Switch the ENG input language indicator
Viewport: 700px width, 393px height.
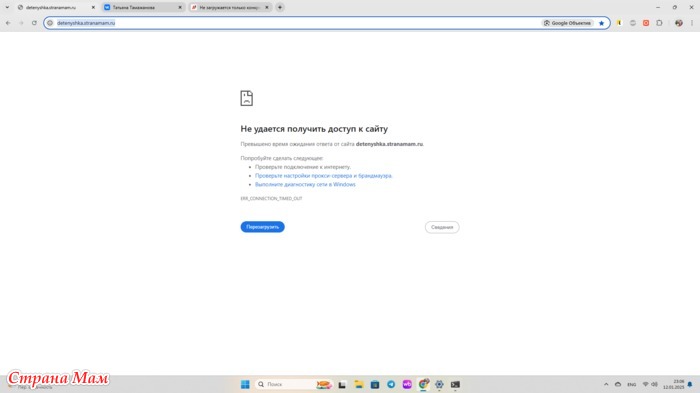click(631, 385)
